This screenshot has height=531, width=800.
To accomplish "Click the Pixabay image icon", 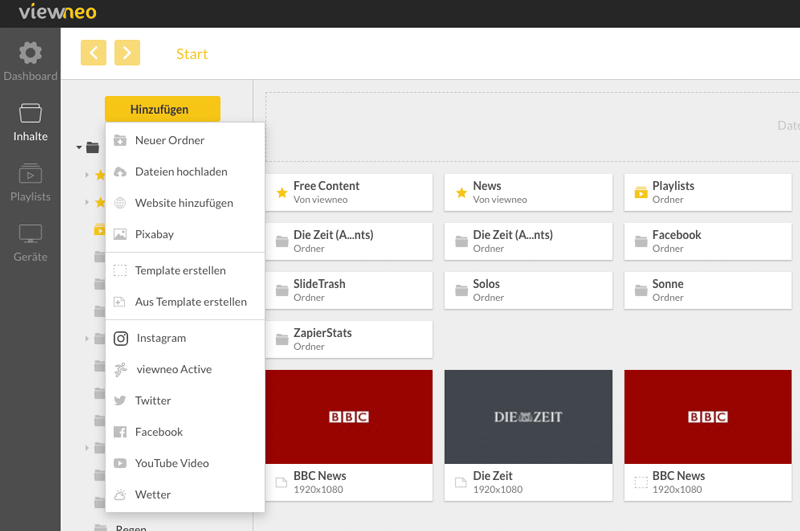I will click(120, 234).
